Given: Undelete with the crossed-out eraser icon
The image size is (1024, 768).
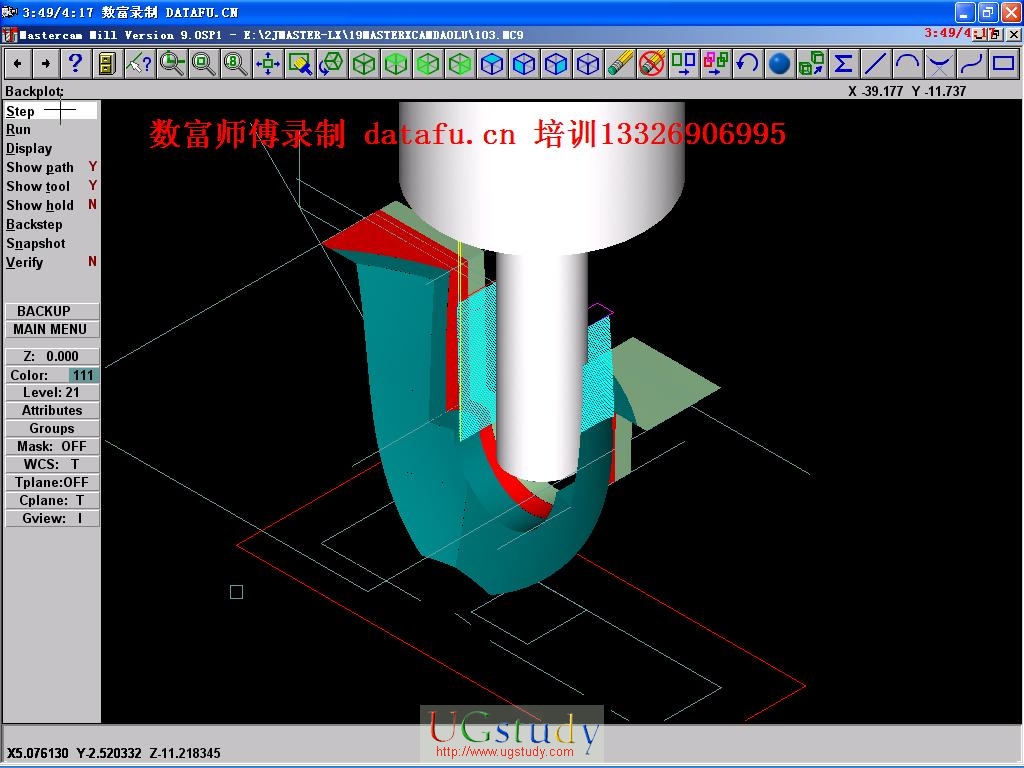Looking at the screenshot, I should pos(652,63).
